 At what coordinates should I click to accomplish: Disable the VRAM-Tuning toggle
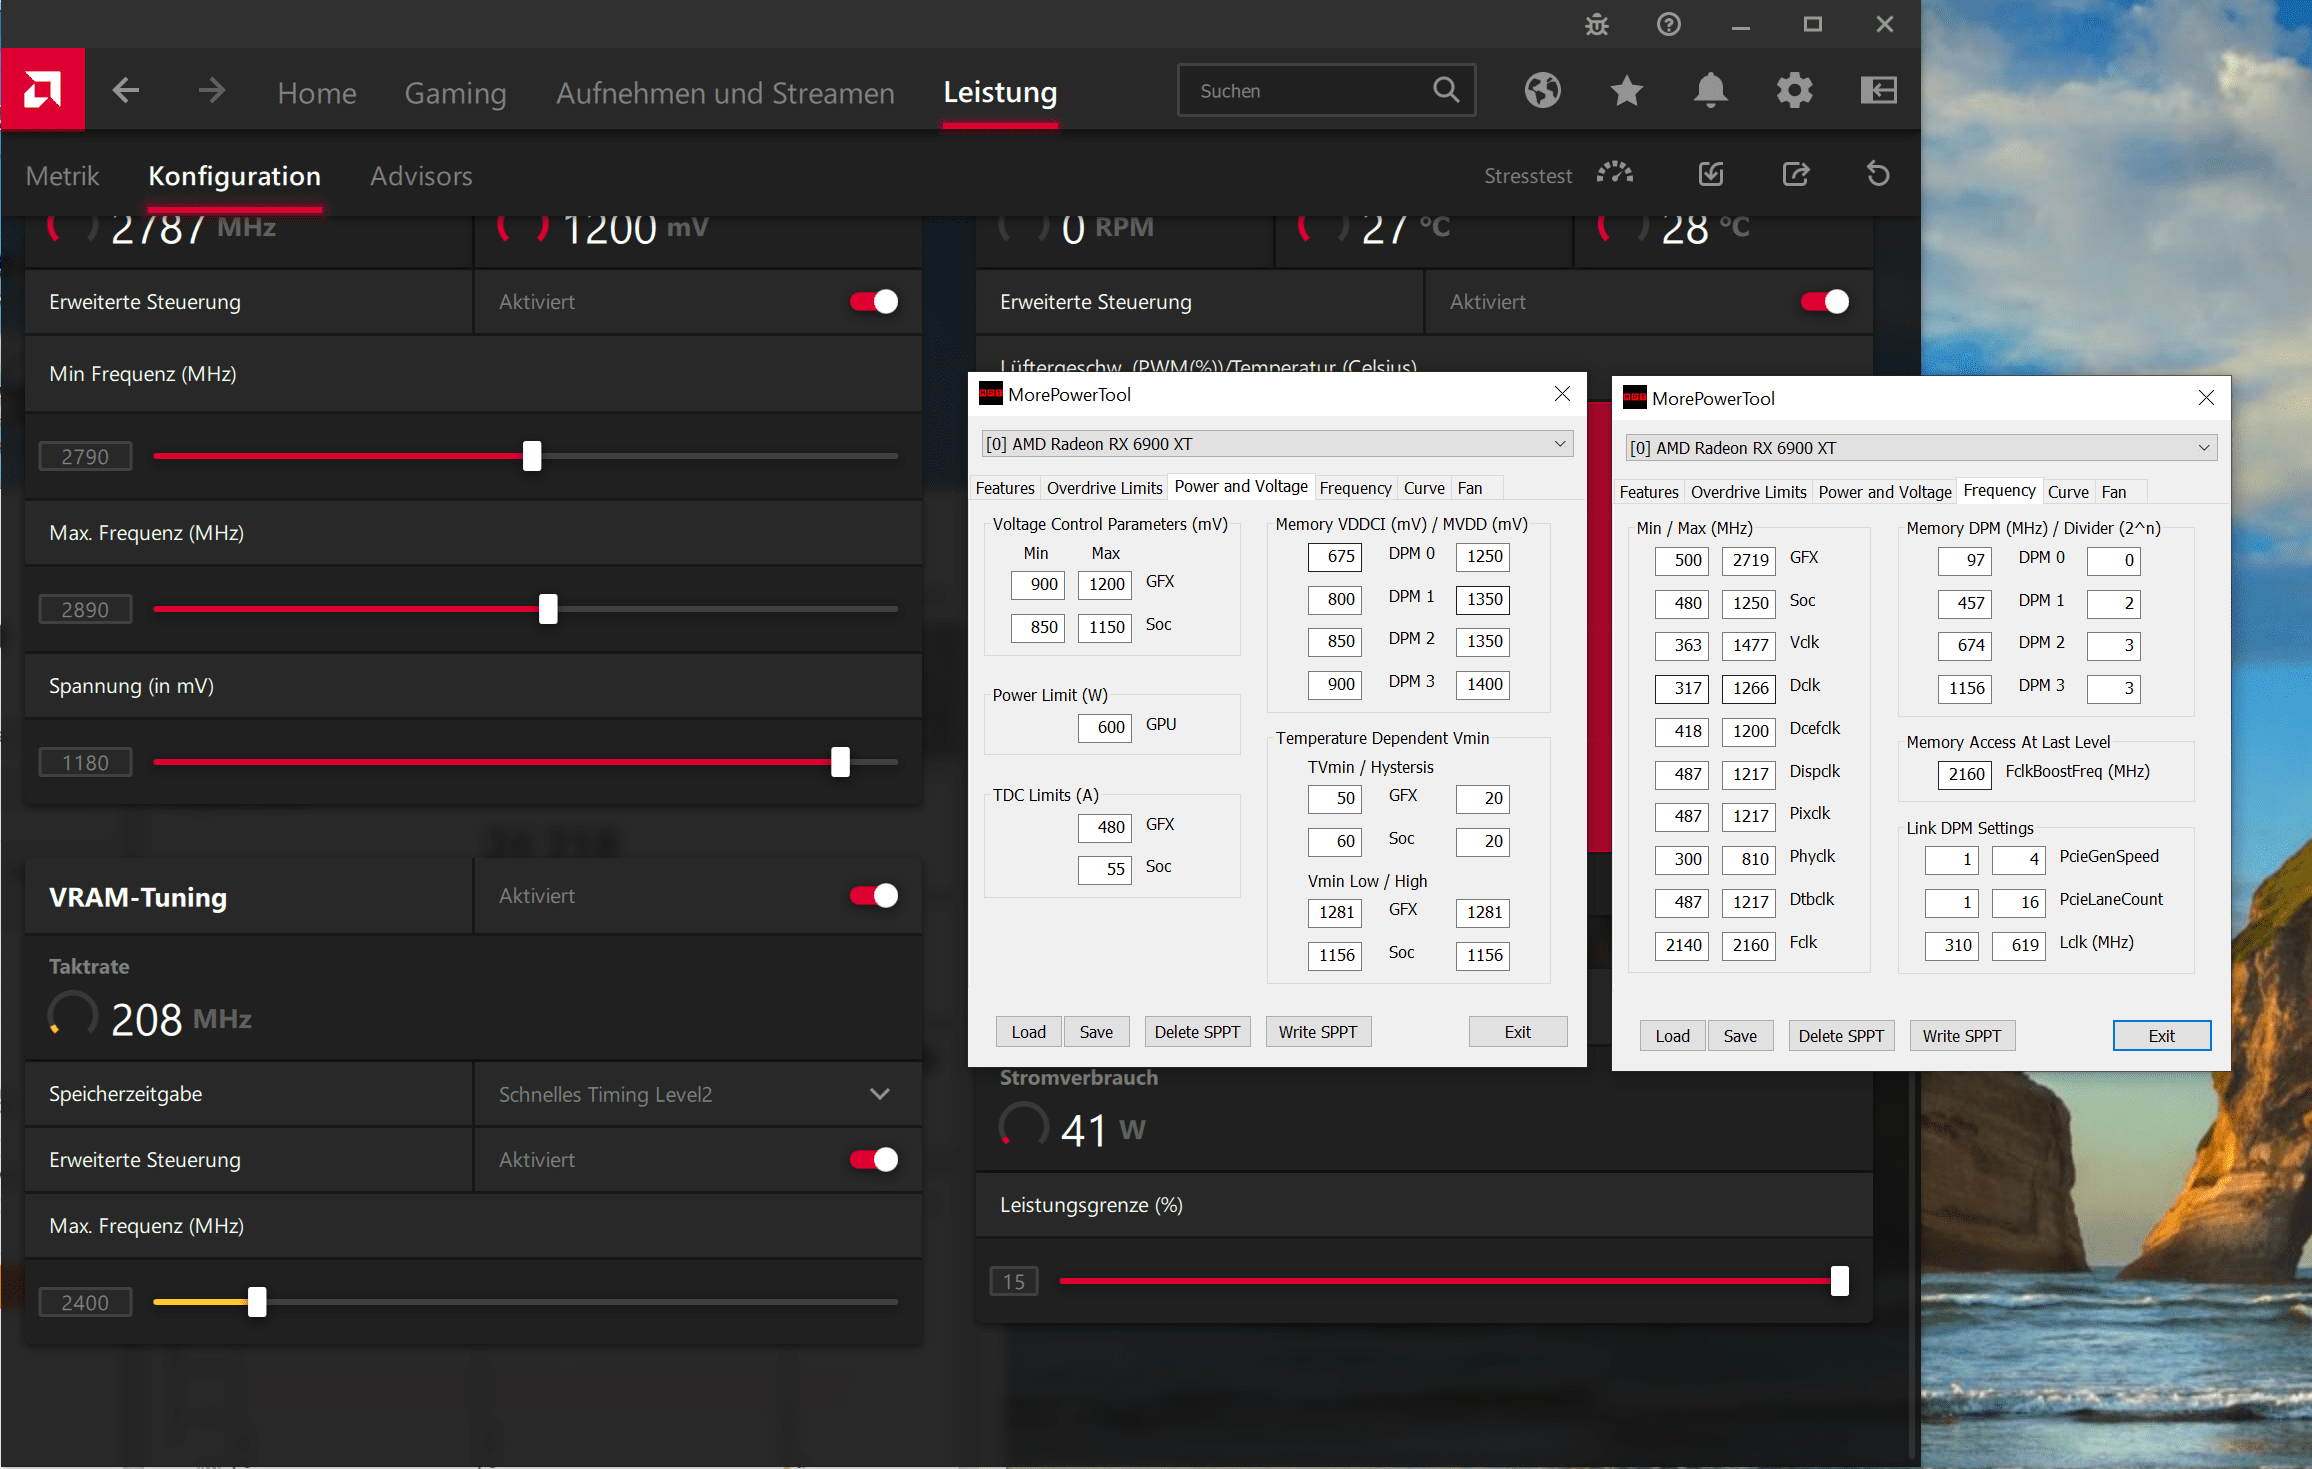[873, 896]
